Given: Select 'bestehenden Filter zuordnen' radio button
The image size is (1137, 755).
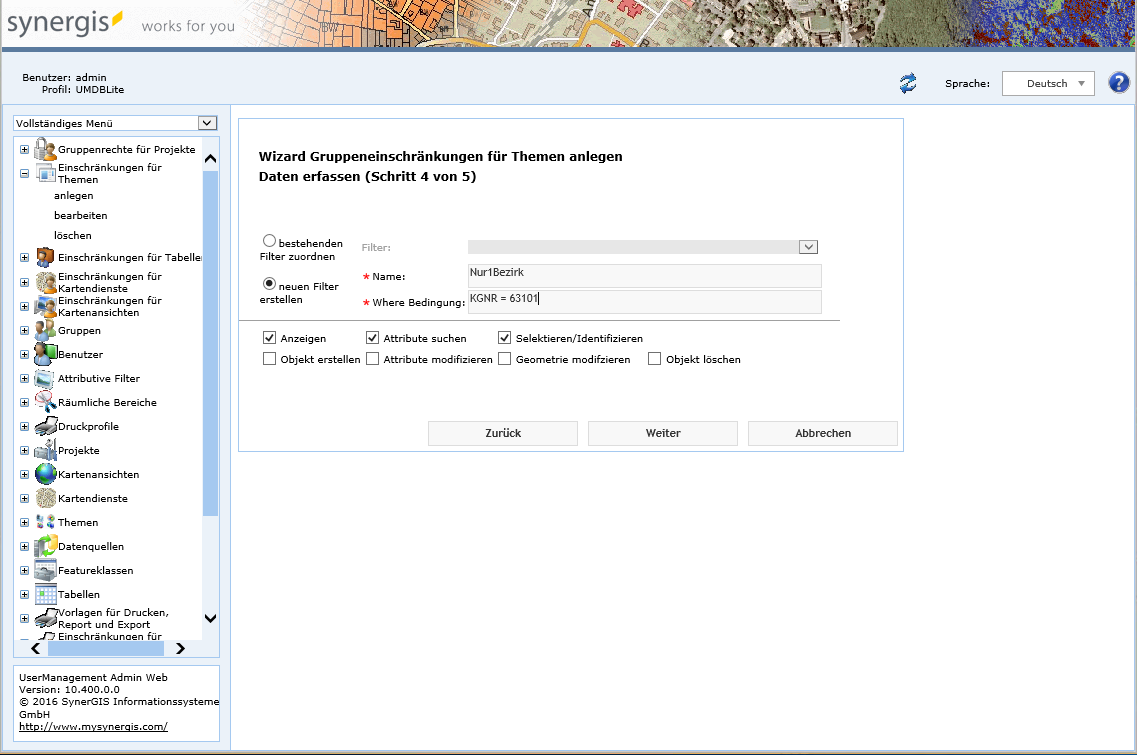Looking at the screenshot, I should [269, 241].
